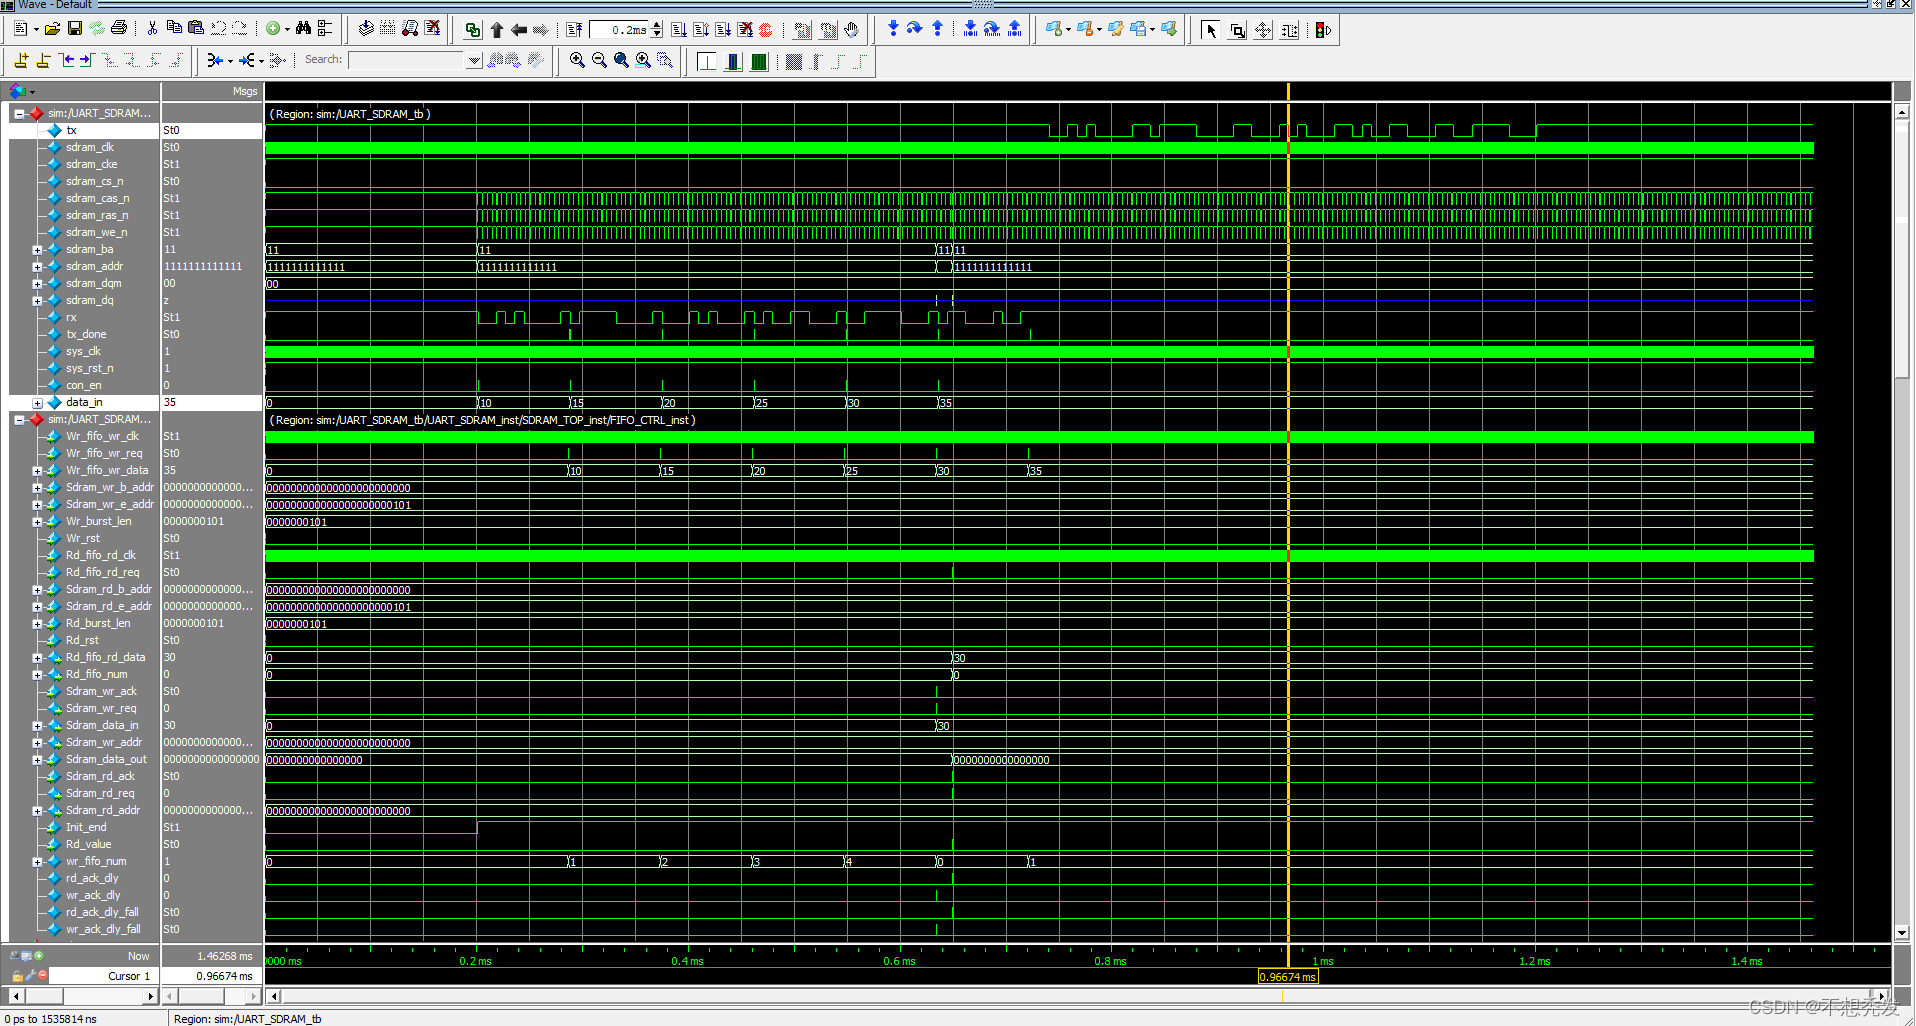Open Find with the binoculars icon
This screenshot has width=1916, height=1026.
(303, 29)
